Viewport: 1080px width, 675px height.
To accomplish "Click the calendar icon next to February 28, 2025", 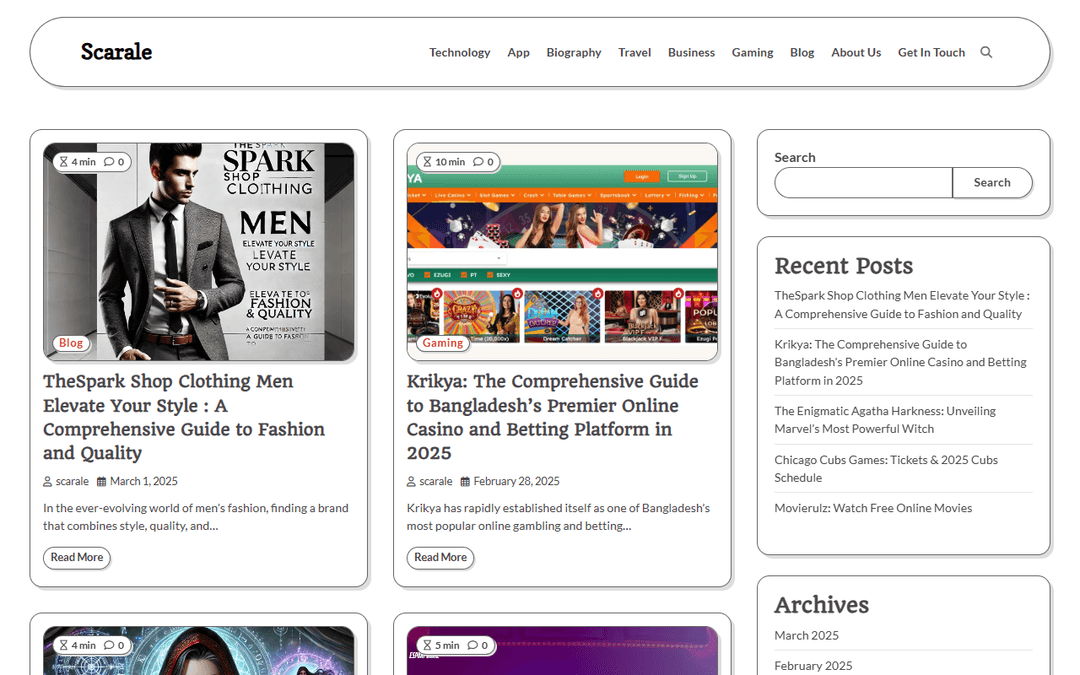I will tap(465, 481).
